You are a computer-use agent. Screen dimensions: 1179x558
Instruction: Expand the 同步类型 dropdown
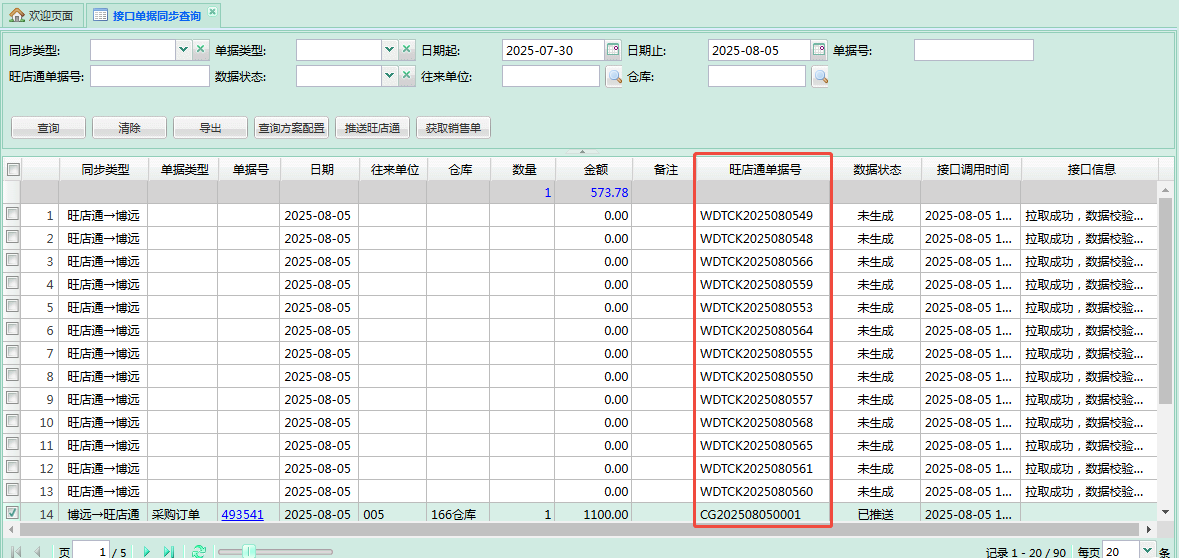coord(183,50)
